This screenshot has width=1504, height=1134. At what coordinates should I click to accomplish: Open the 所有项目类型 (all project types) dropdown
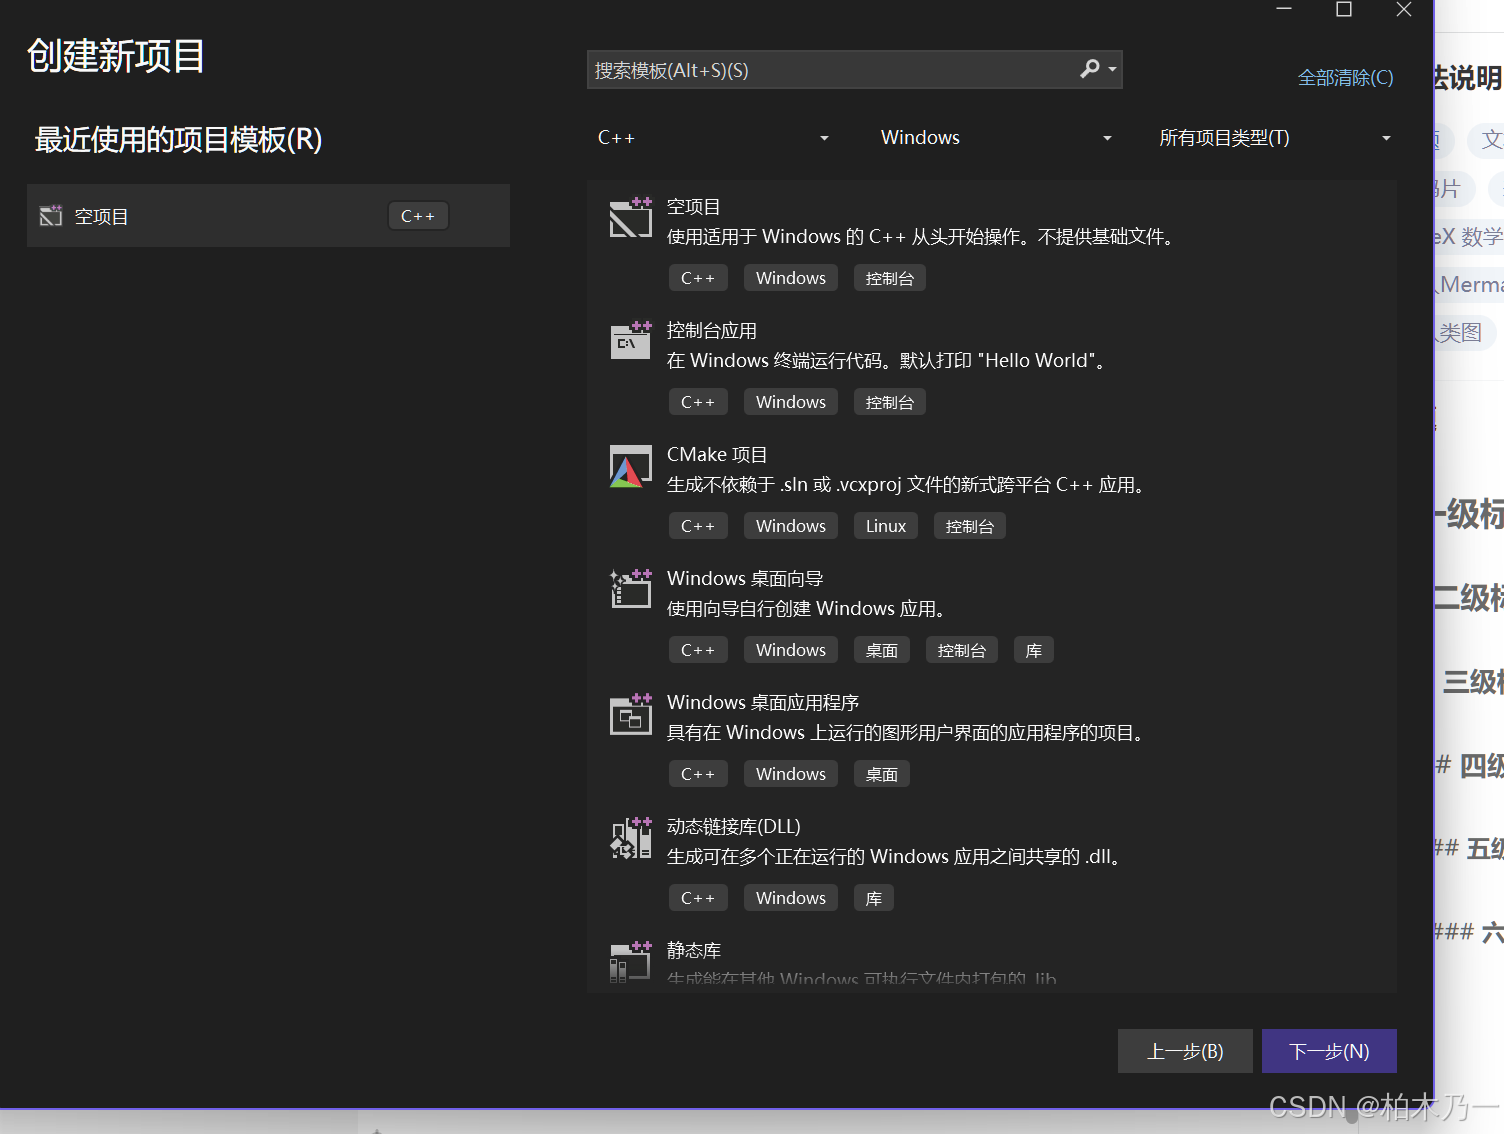pyautogui.click(x=1275, y=138)
